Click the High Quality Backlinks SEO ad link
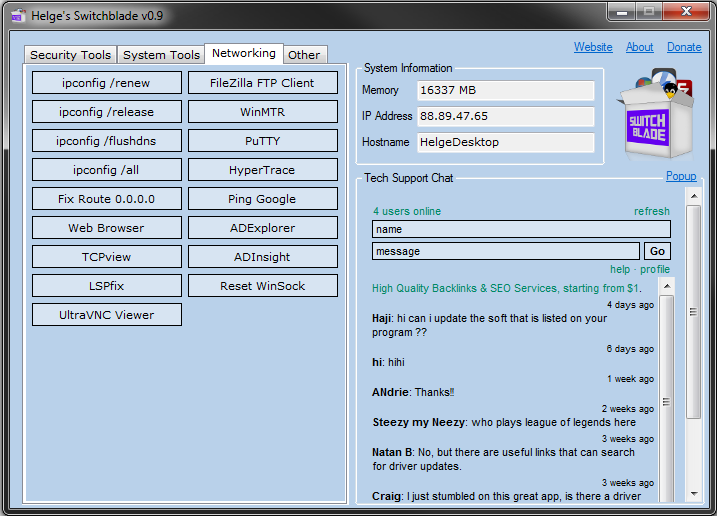The height and width of the screenshot is (516, 717). [507, 288]
